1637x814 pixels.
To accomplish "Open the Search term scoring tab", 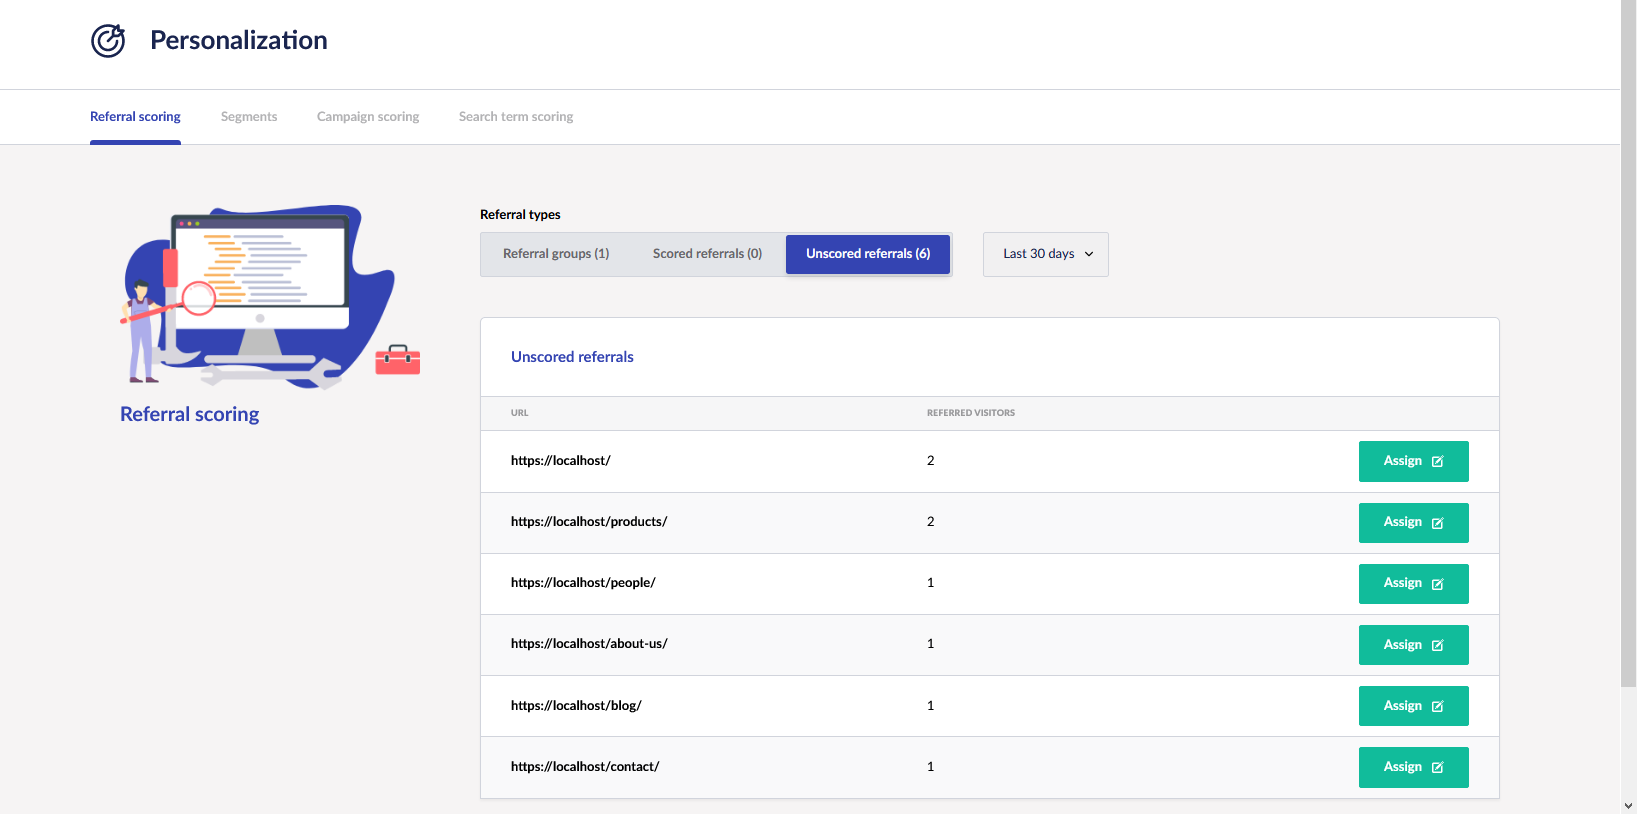I will tap(516, 117).
